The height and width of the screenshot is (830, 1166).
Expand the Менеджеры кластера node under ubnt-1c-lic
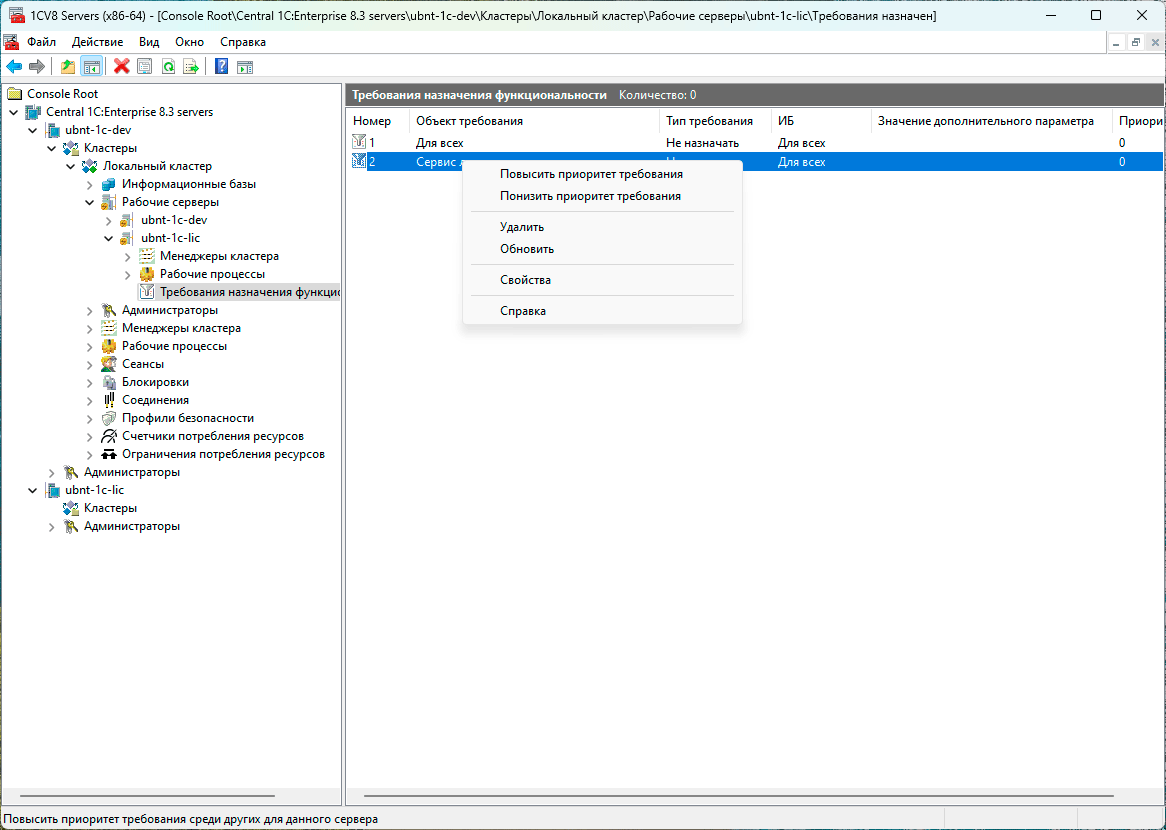point(128,256)
